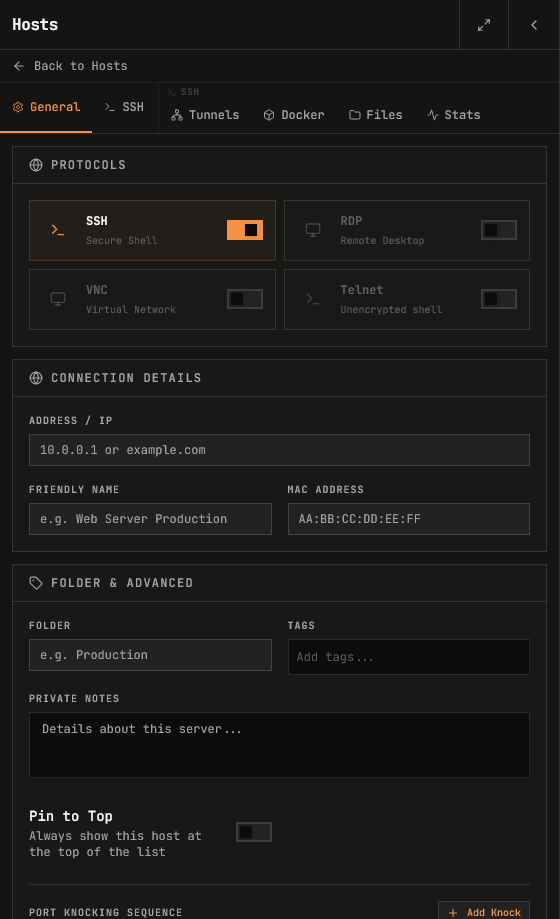Screen dimensions: 560x919
Task: Collapse the Hosts panel with the chevron
Action: coord(534,25)
